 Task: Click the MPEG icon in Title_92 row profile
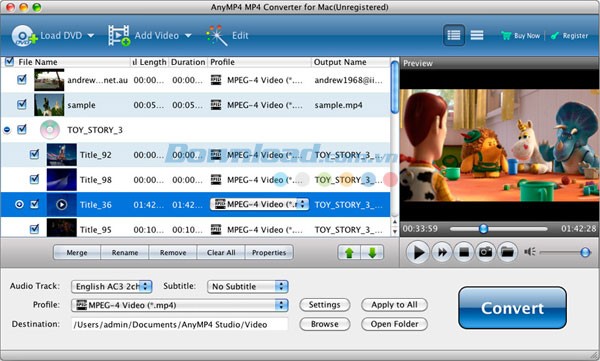pyautogui.click(x=216, y=155)
